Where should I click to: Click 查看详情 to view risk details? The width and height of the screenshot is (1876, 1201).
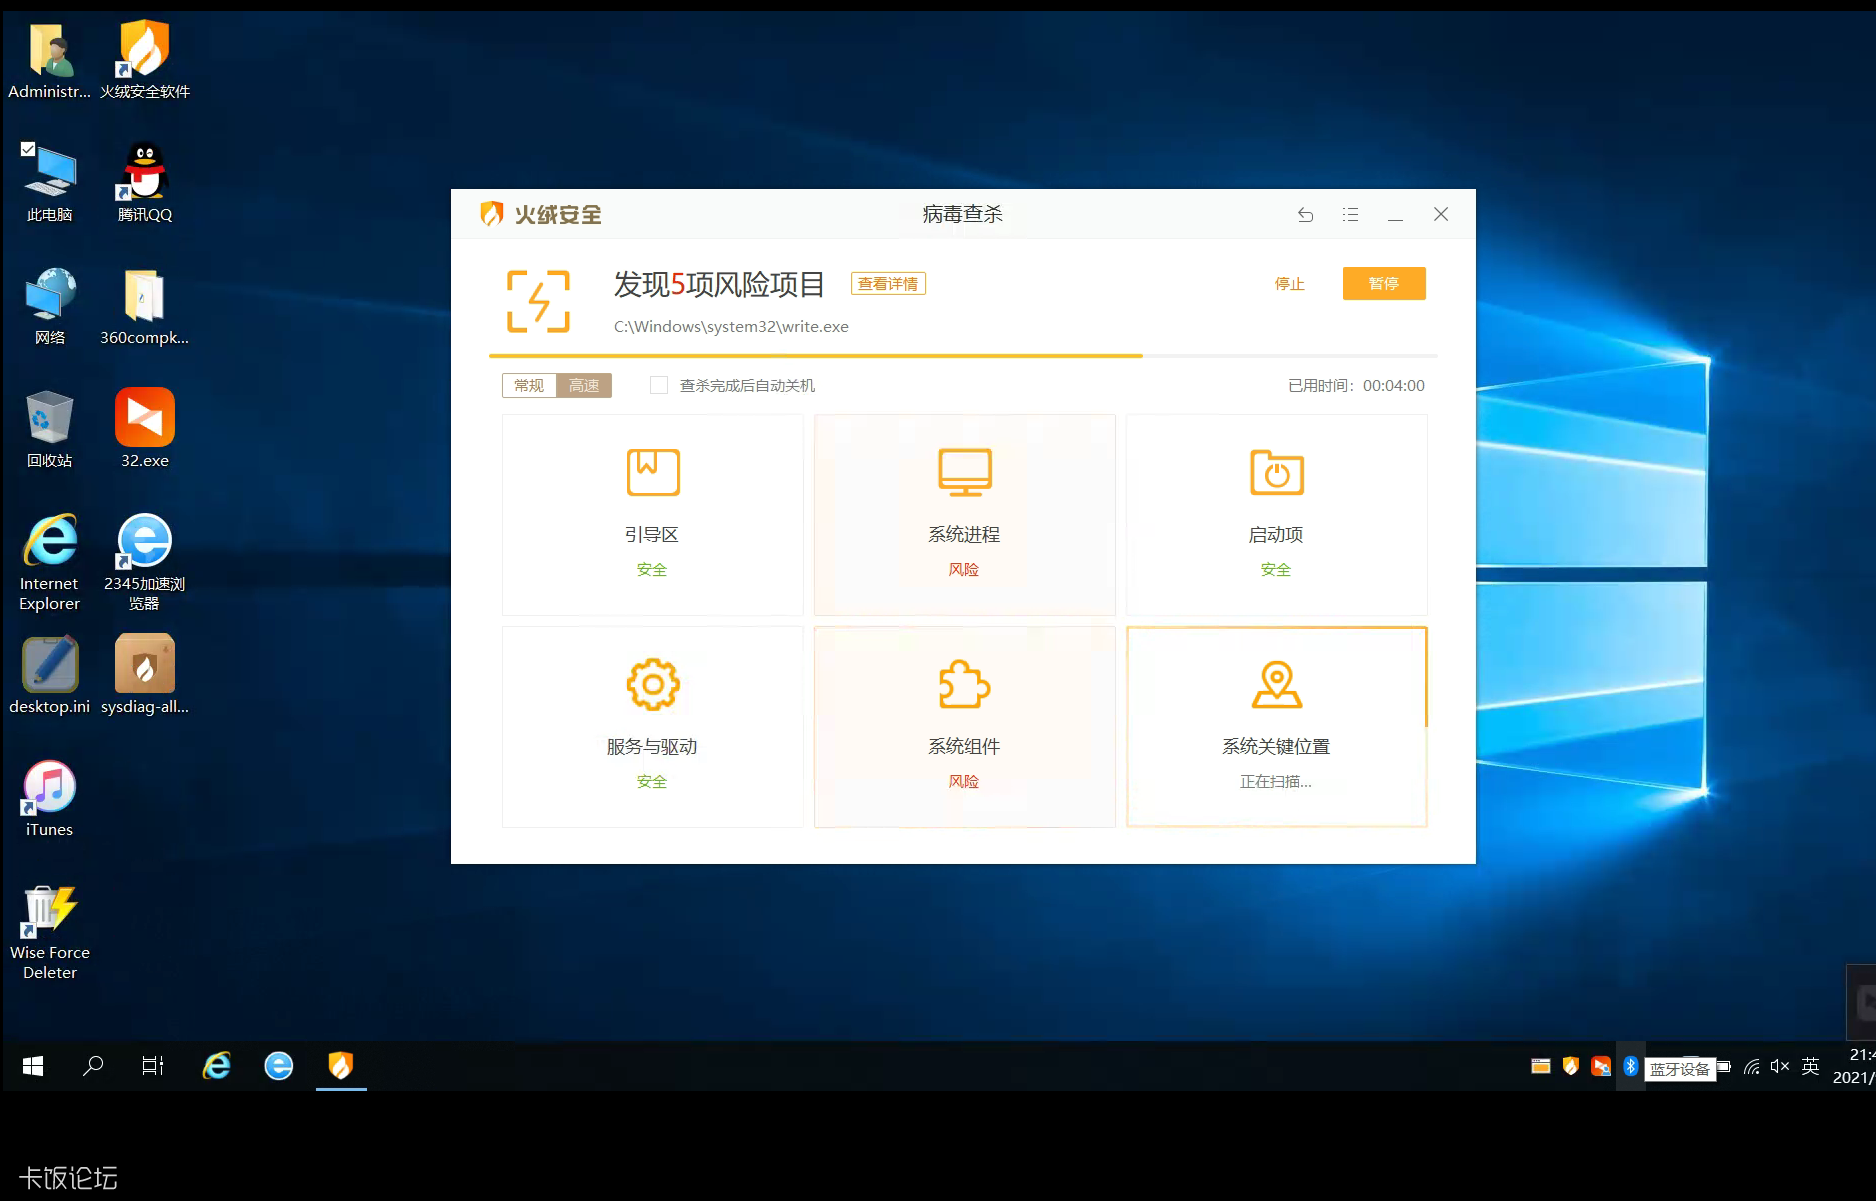click(x=888, y=284)
